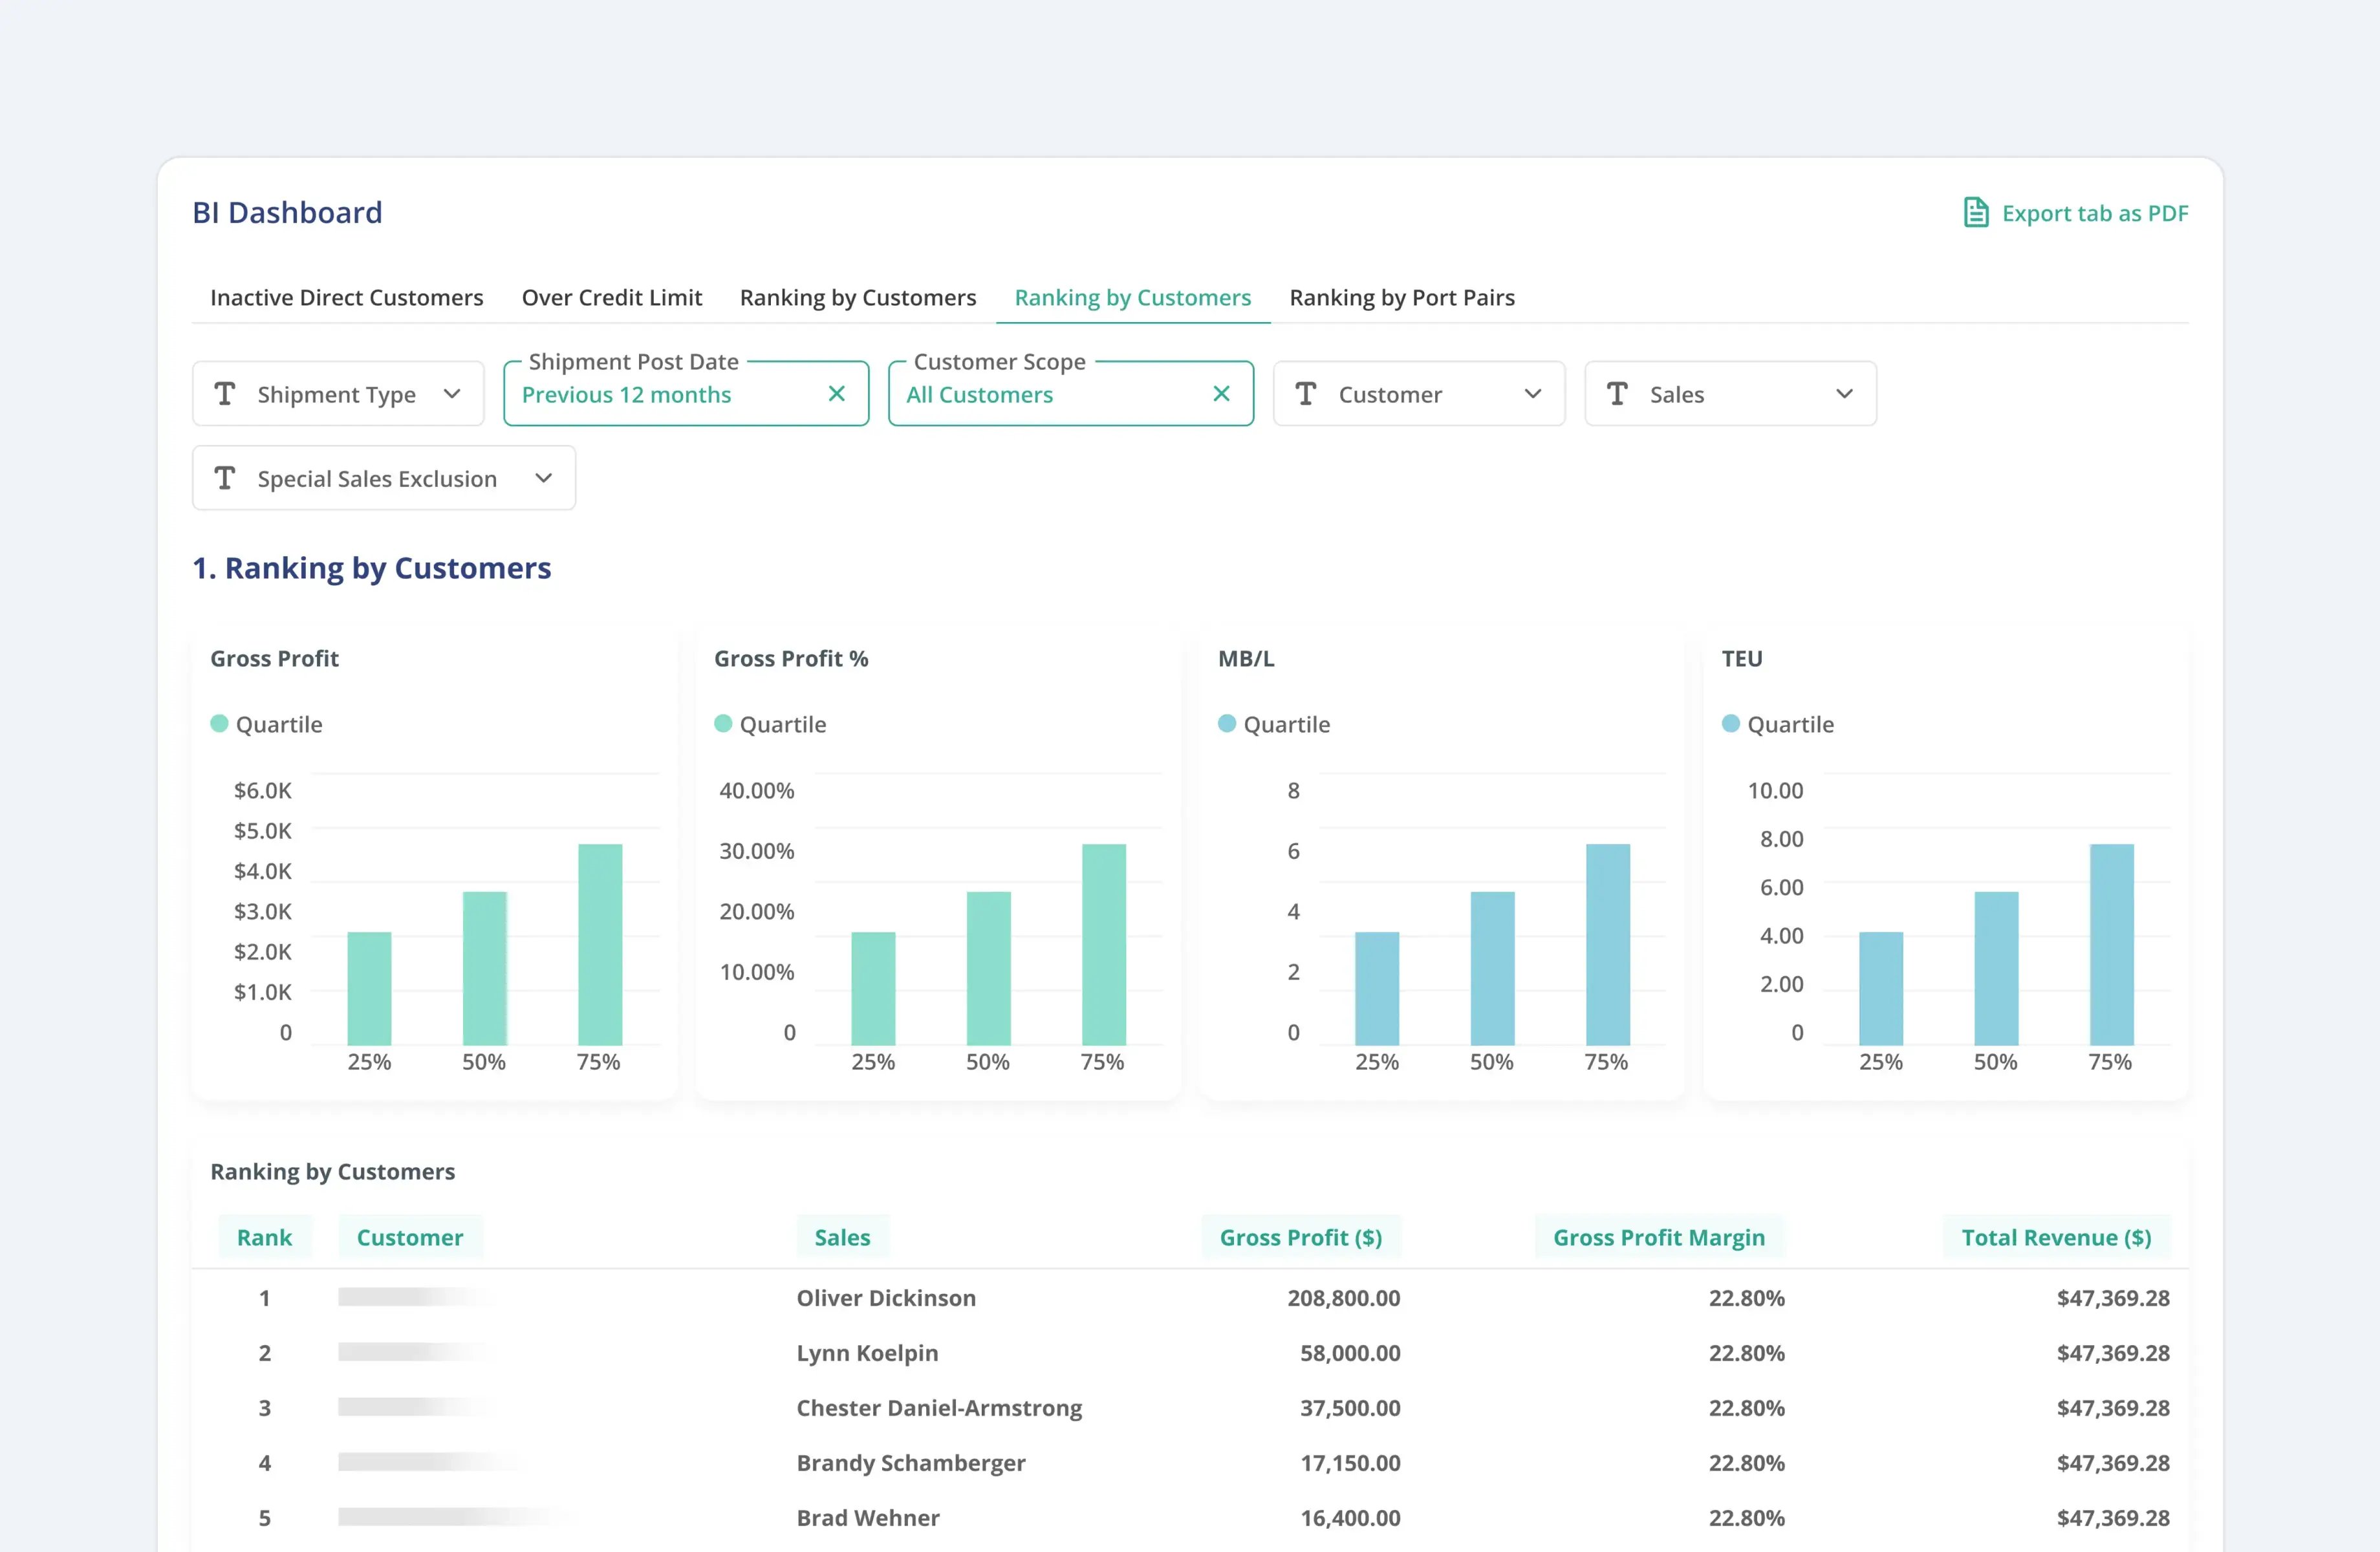Clear the Customer Scope filter with X

tap(1221, 394)
